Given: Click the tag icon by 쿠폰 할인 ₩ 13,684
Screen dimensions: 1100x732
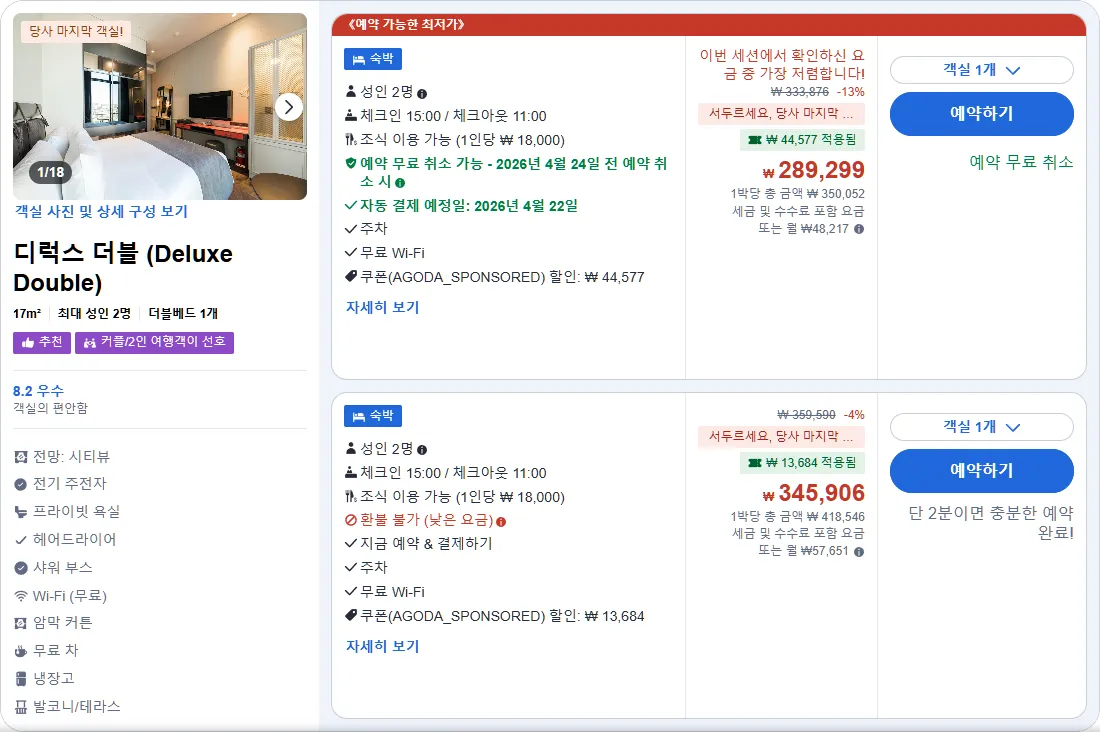Looking at the screenshot, I should (x=351, y=615).
